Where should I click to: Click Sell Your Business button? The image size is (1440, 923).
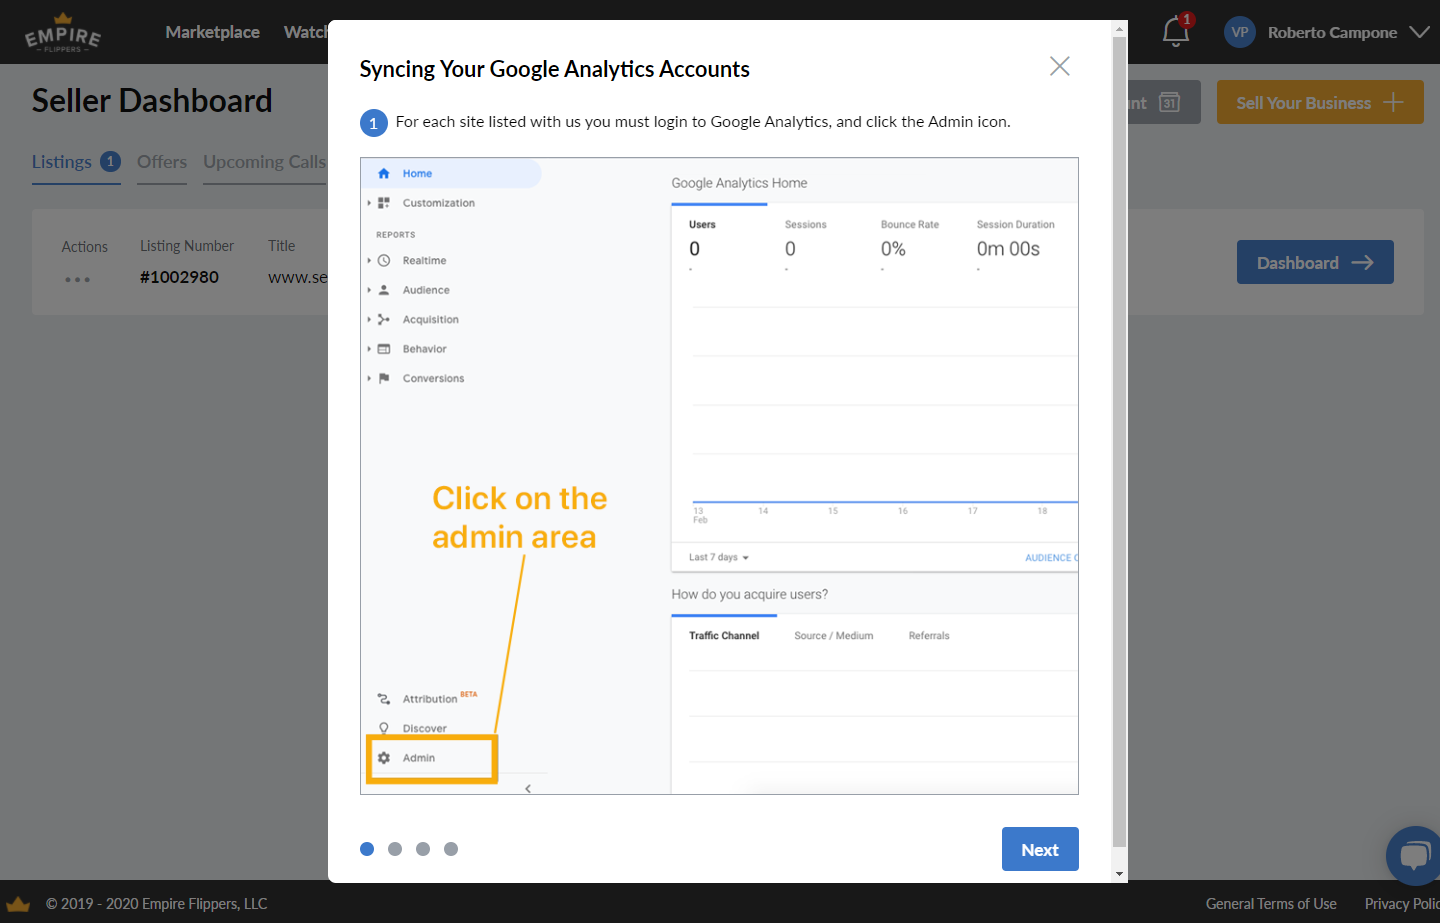point(1320,102)
